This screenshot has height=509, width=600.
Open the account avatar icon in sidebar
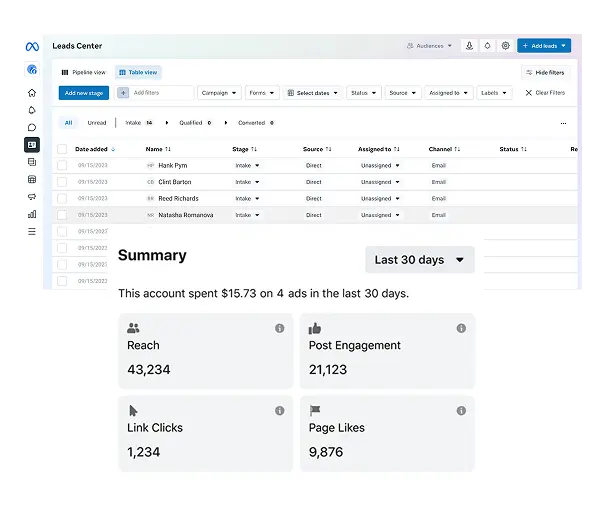tap(32, 69)
